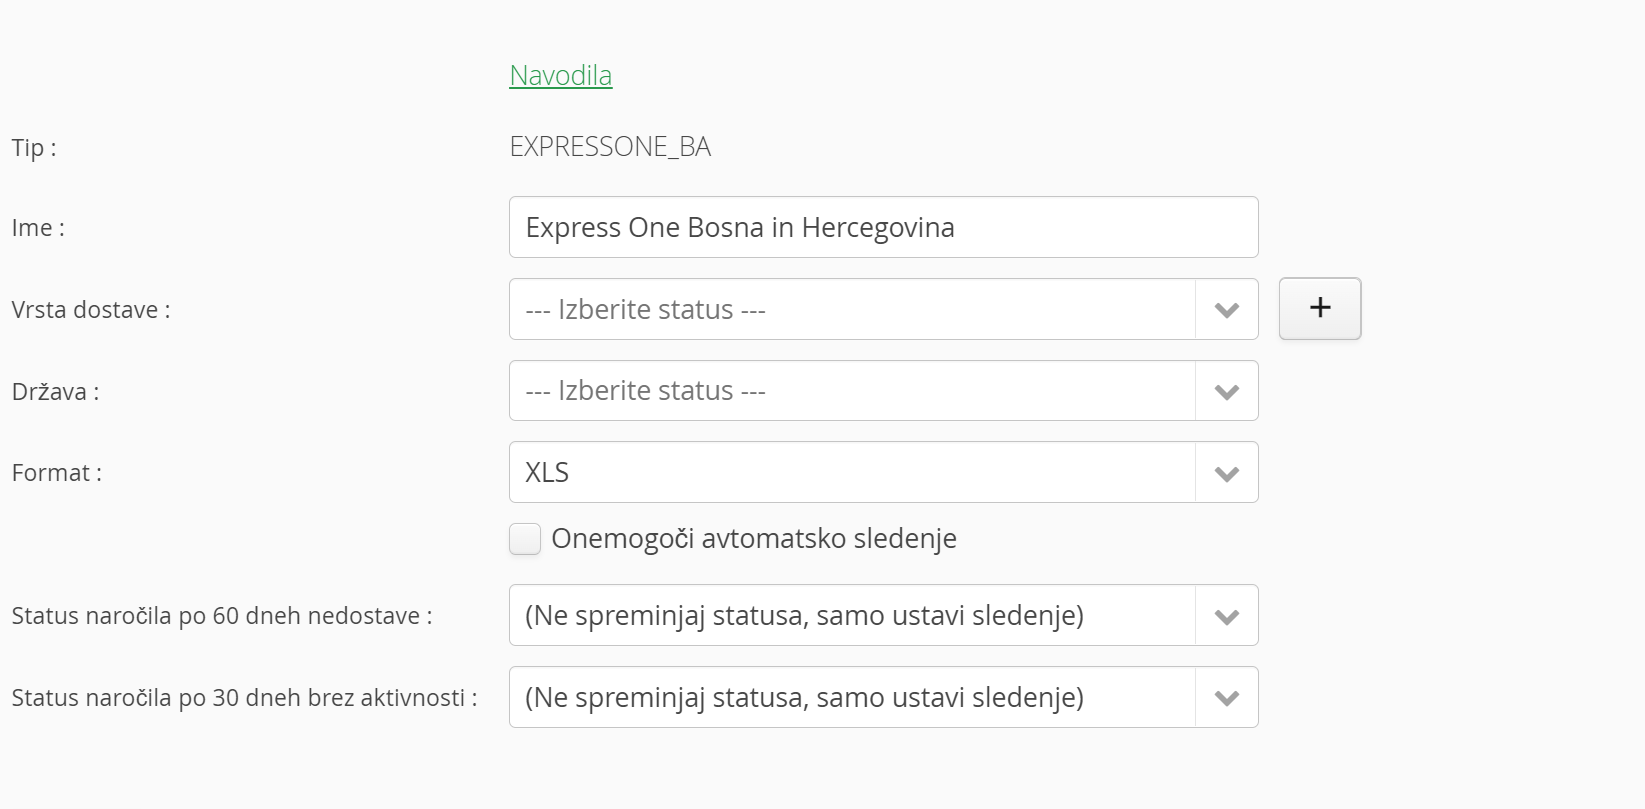The image size is (1645, 809).
Task: Open Vrsta dostave Izberite status dropdown
Action: 850,310
